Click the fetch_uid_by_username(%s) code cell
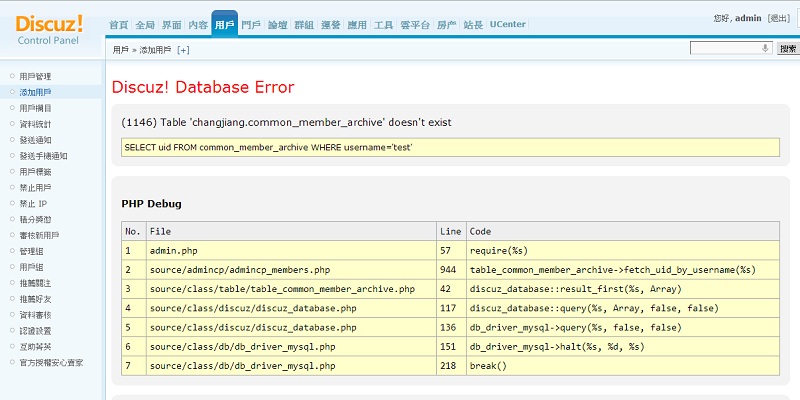The height and width of the screenshot is (400, 800). point(623,270)
